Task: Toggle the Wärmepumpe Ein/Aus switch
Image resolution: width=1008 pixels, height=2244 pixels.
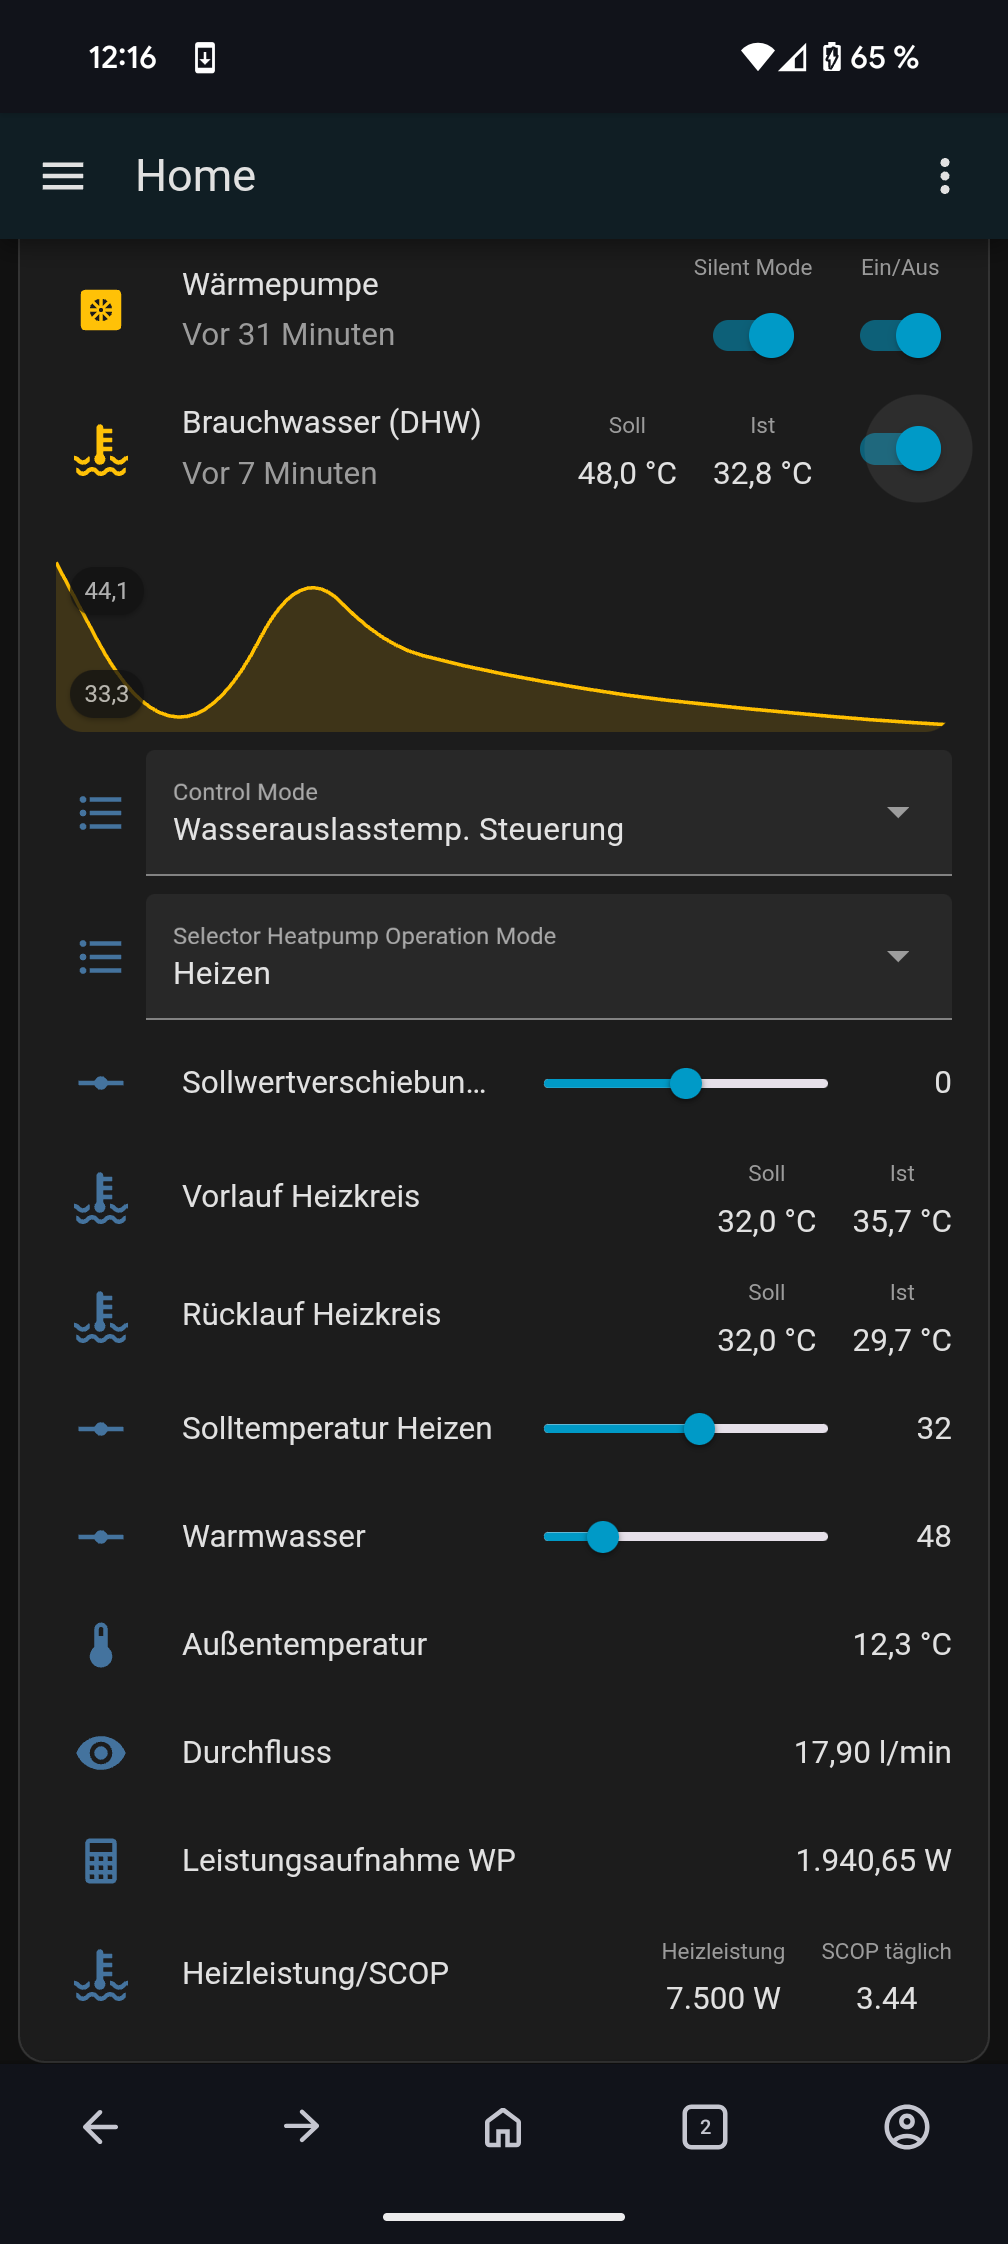Action: pos(900,336)
